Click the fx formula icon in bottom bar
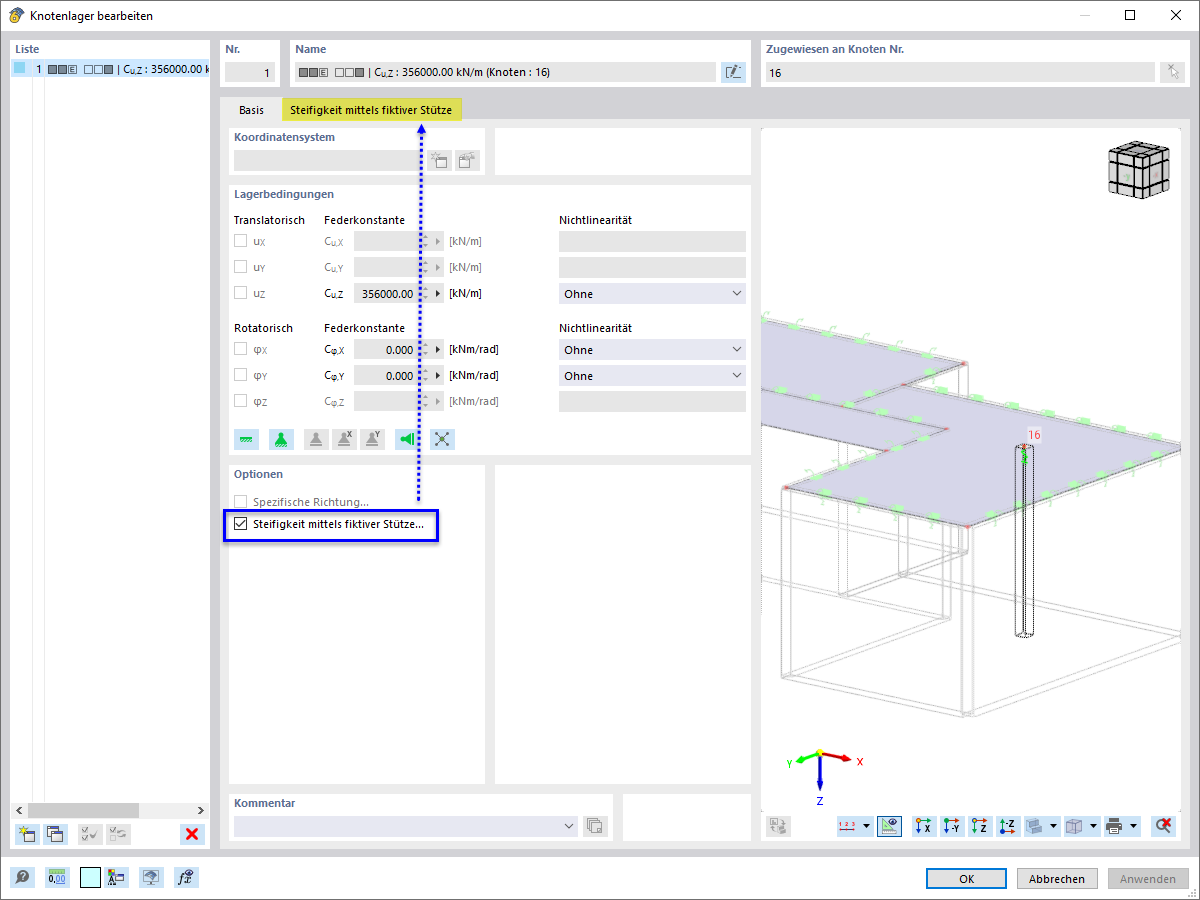1200x900 pixels. (185, 878)
